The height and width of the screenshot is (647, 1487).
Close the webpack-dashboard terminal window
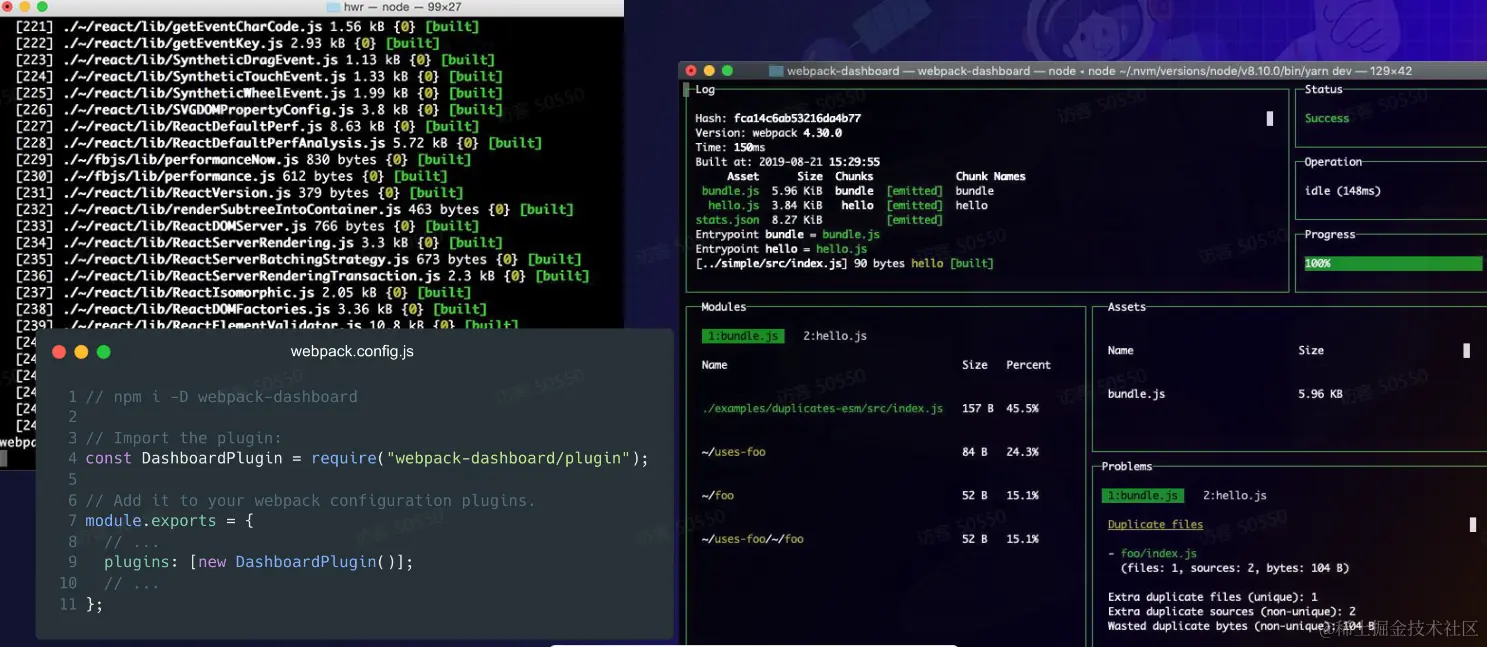(691, 71)
